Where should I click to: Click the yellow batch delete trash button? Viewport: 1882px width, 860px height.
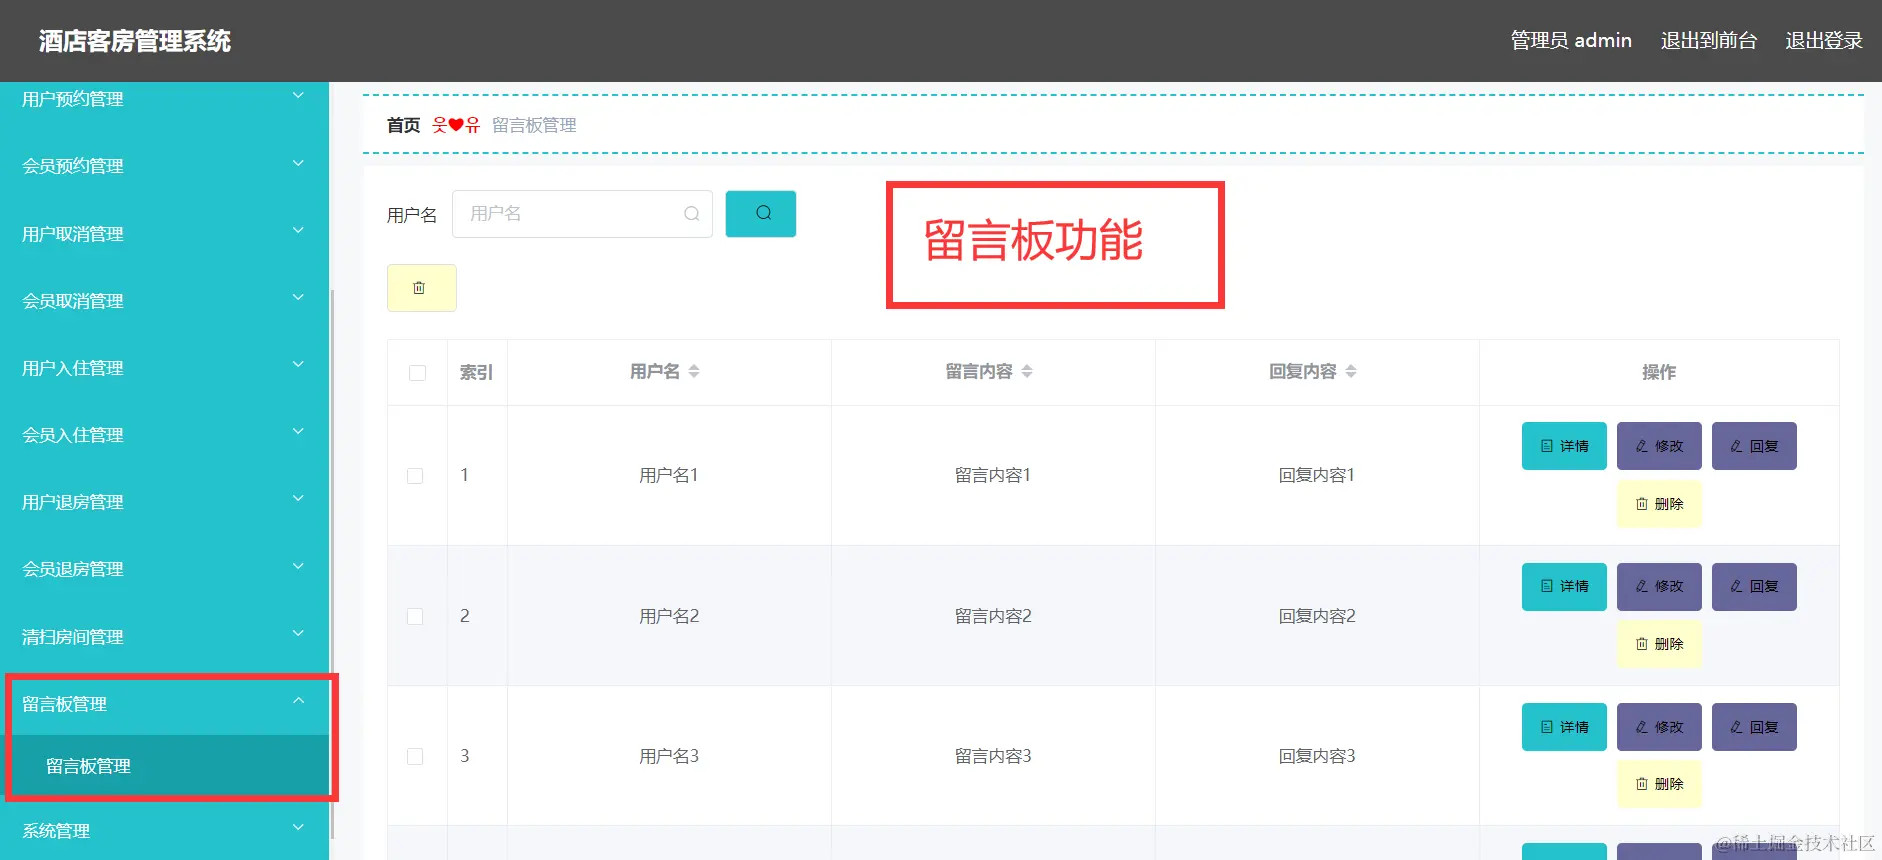421,288
